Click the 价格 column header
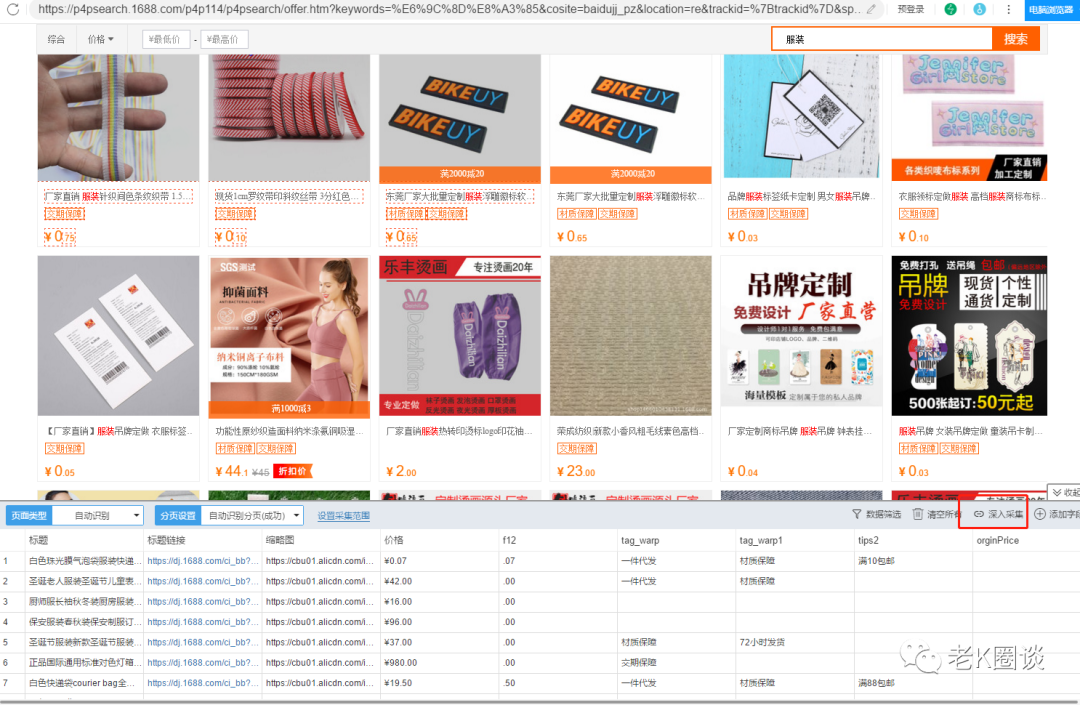1080x705 pixels. pyautogui.click(x=394, y=540)
